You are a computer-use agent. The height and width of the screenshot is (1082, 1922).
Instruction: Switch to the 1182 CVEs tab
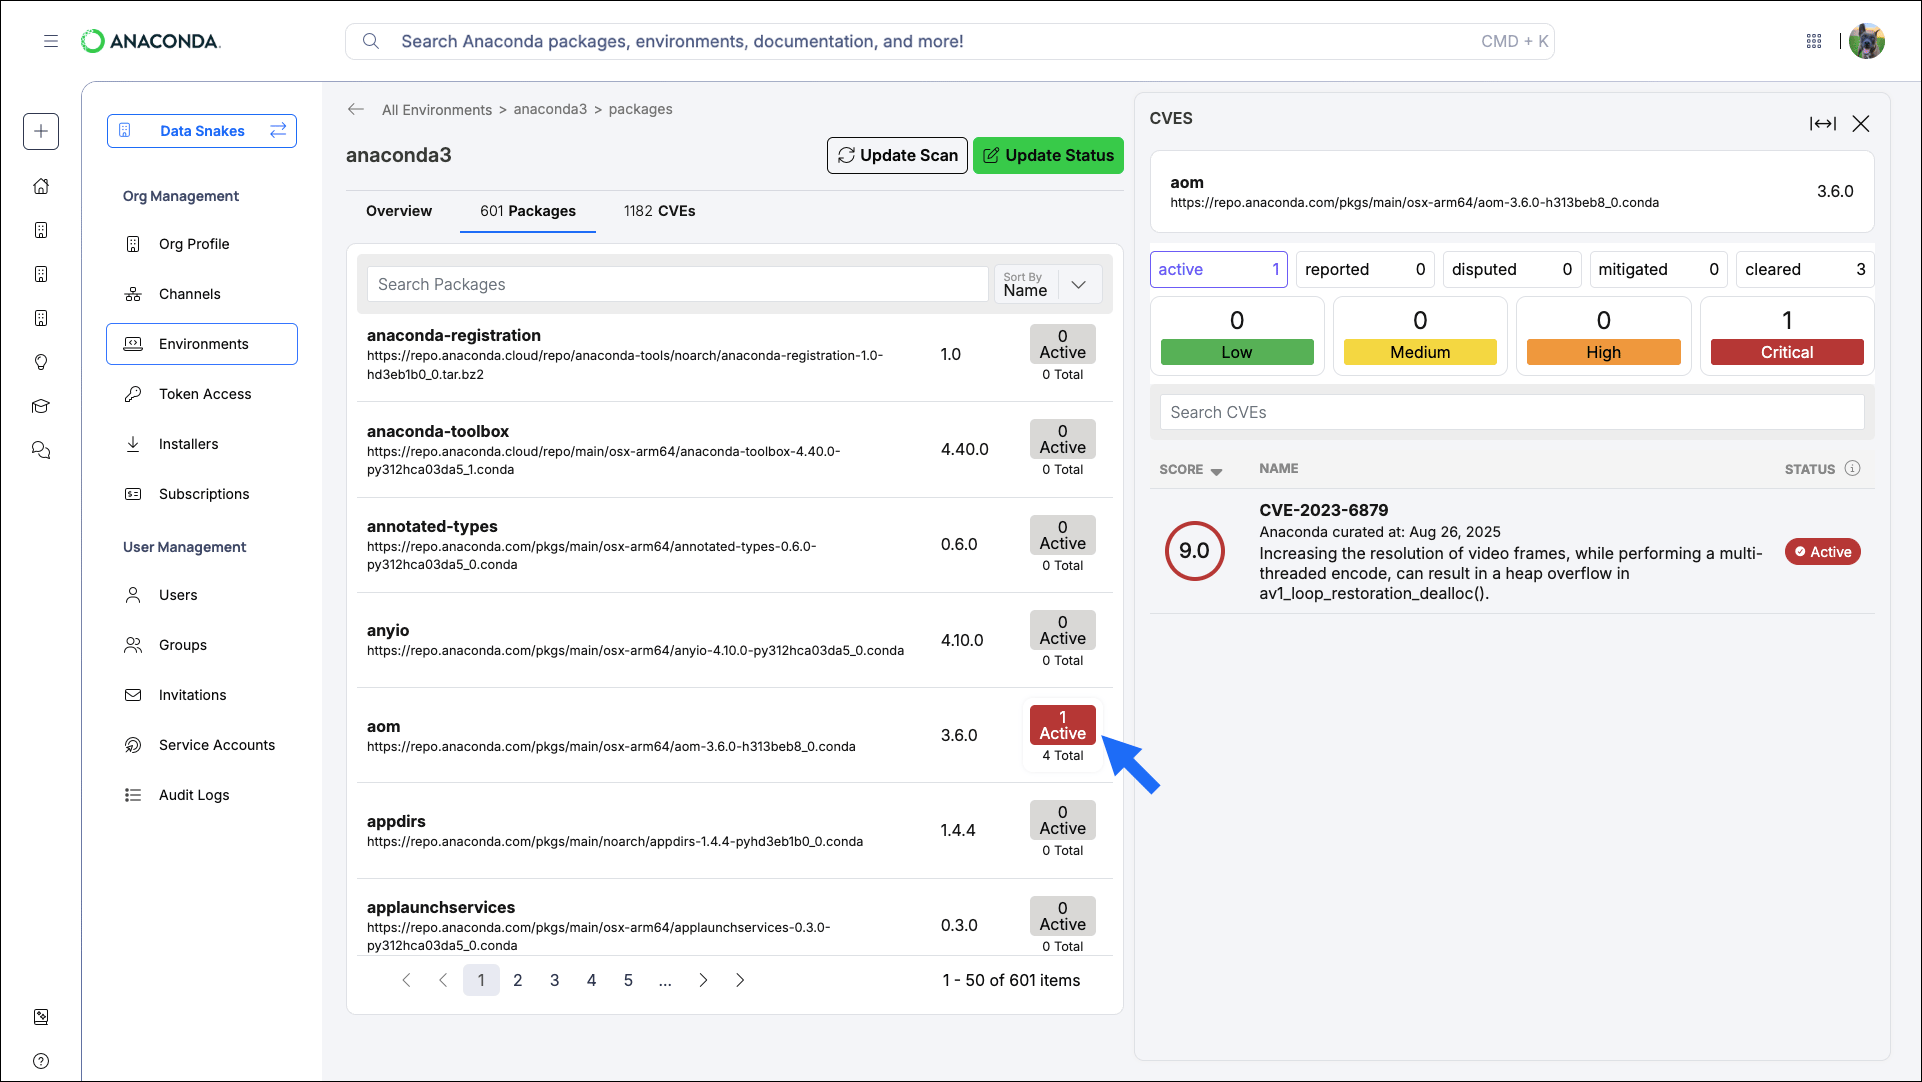[x=660, y=211]
